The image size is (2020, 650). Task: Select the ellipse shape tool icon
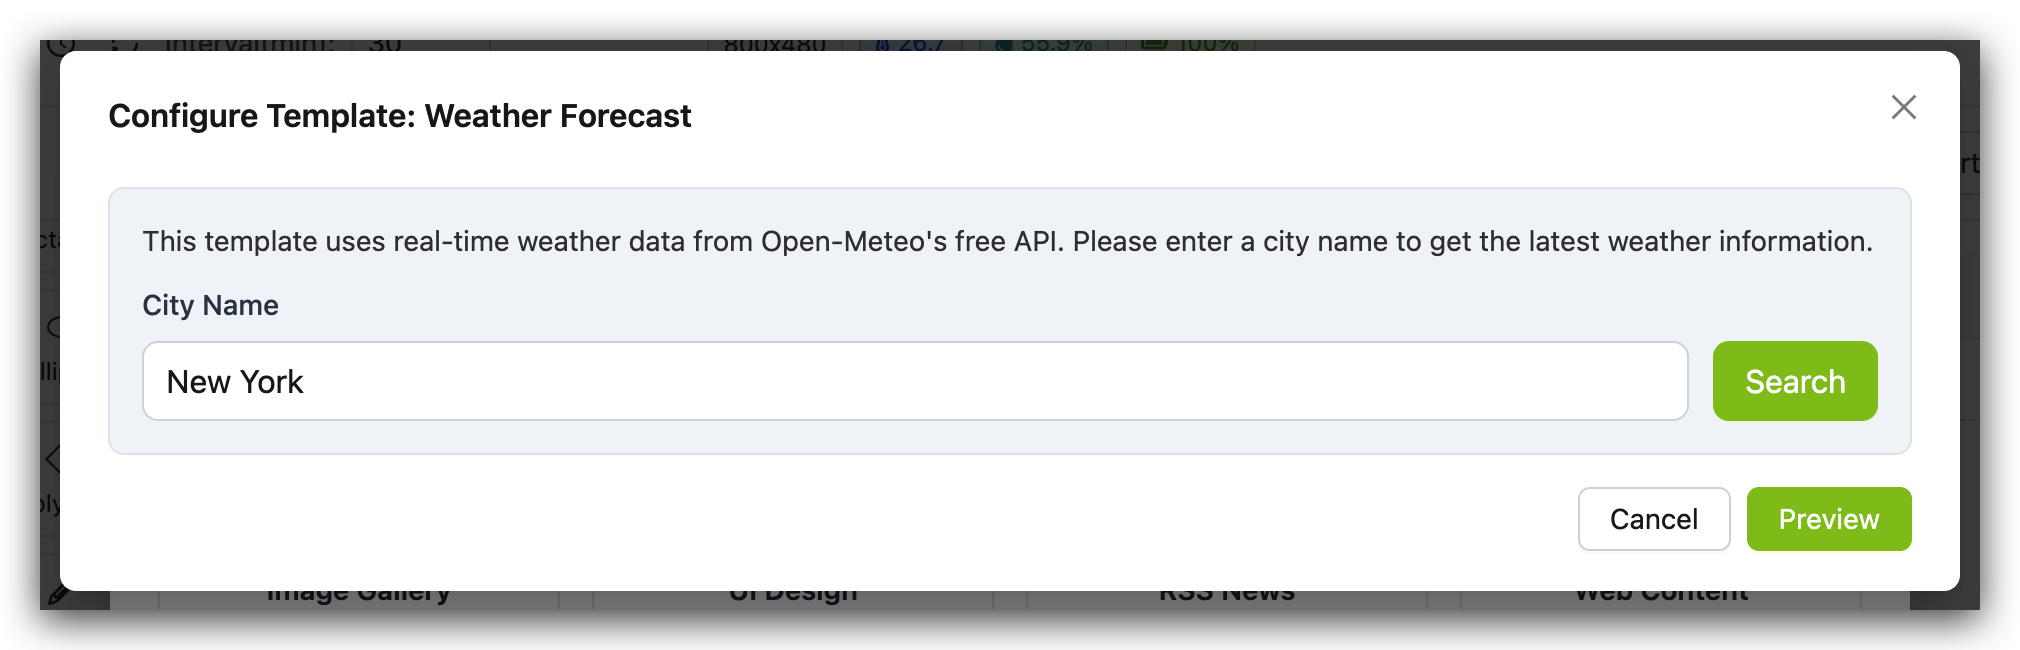pyautogui.click(x=54, y=327)
